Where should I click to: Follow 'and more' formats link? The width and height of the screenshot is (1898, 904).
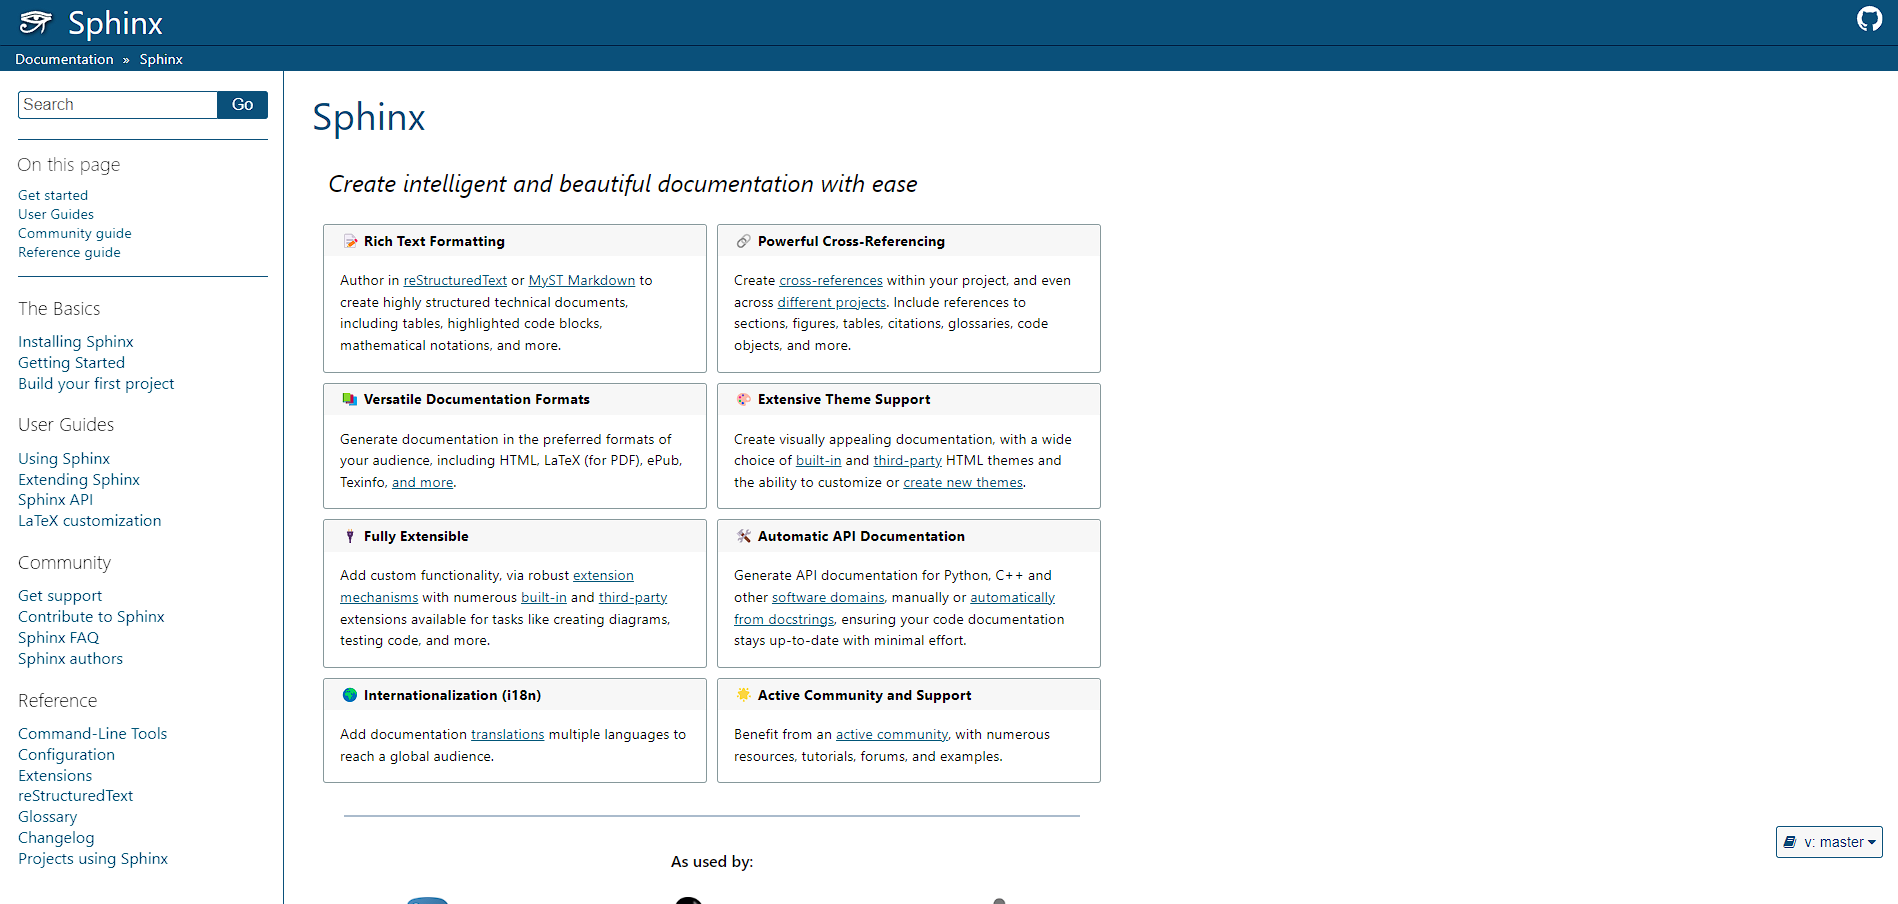[x=423, y=483]
